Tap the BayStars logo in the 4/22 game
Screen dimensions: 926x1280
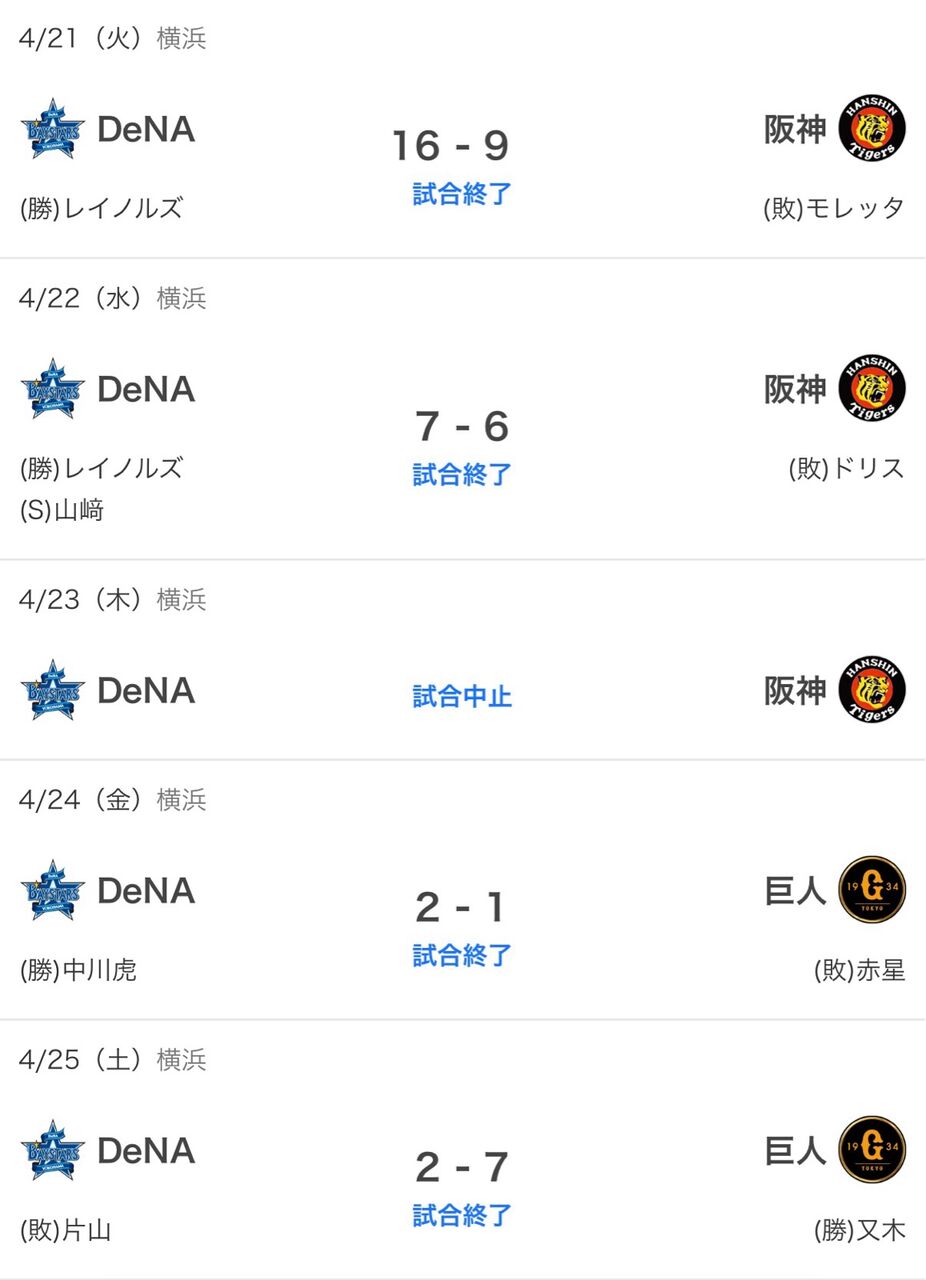pos(53,389)
